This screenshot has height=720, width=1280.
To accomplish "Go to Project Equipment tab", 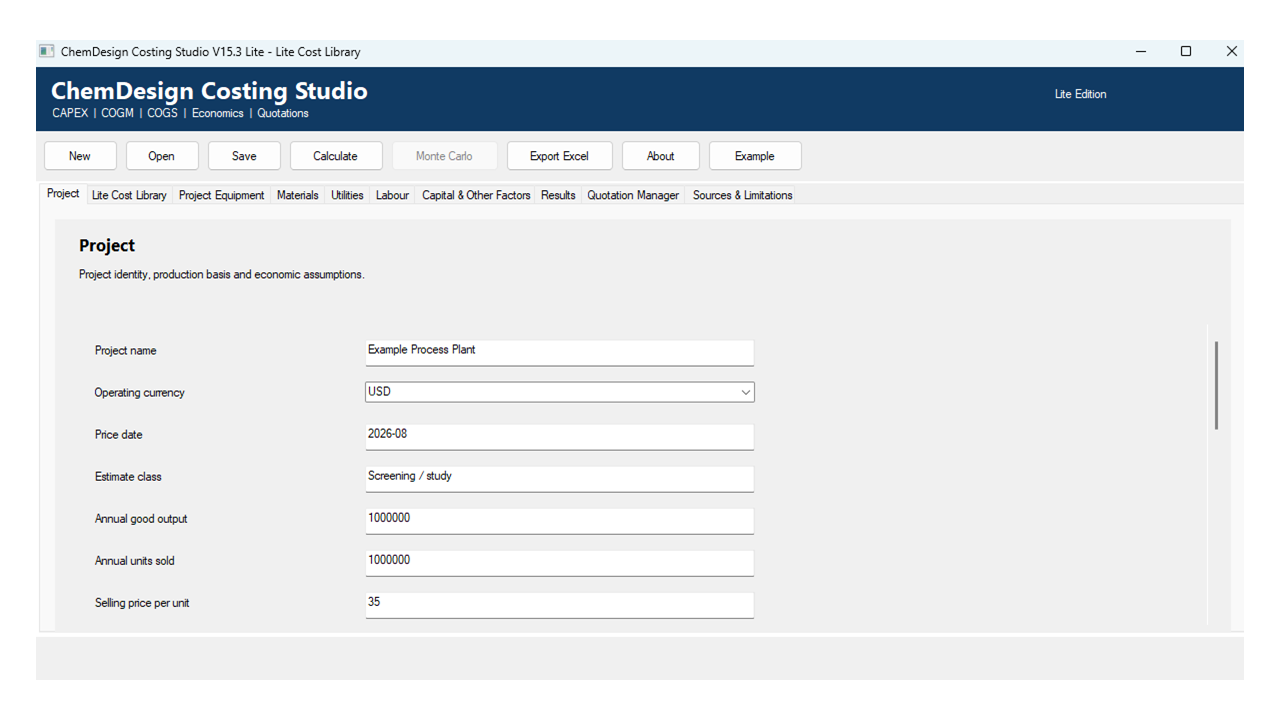I will click(x=222, y=195).
